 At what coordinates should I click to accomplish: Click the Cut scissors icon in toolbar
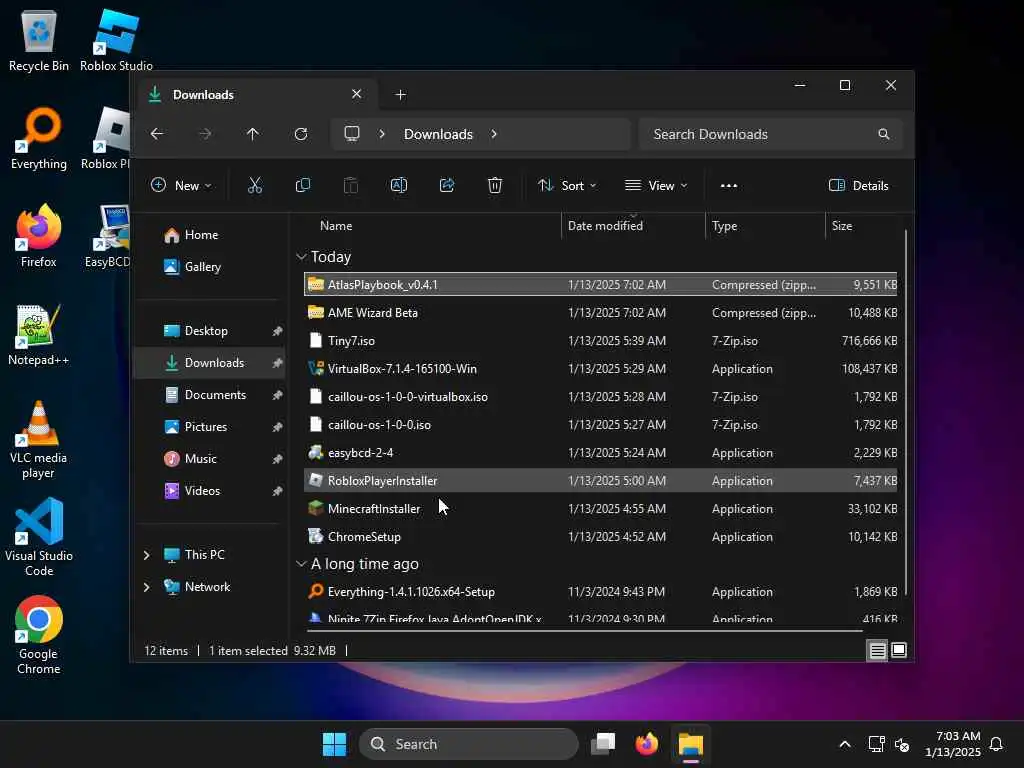(255, 185)
